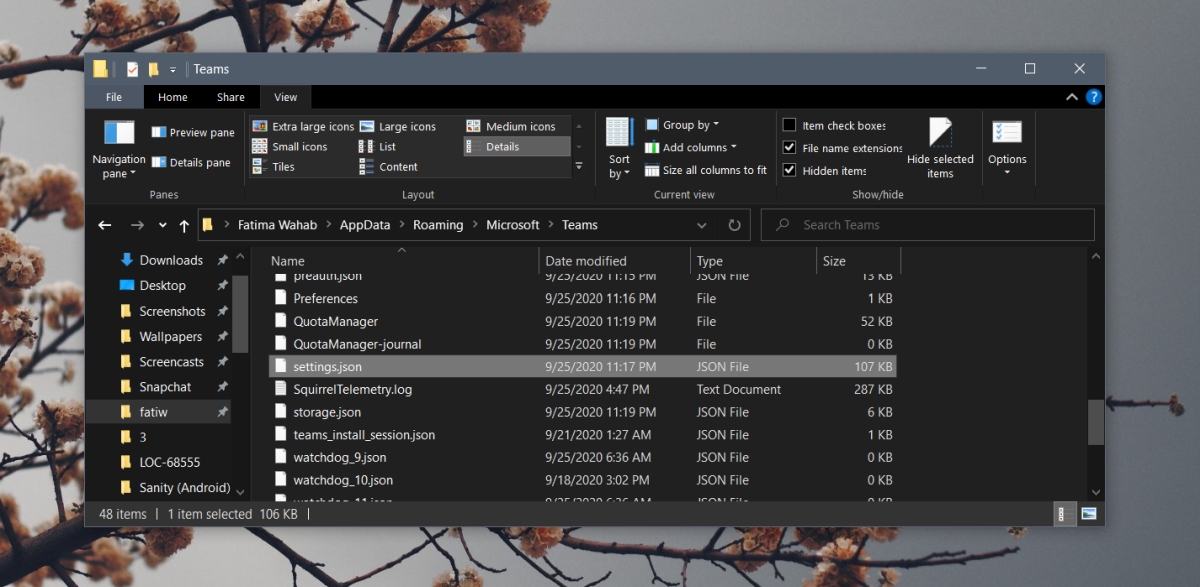Image resolution: width=1200 pixels, height=587 pixels.
Task: Open the Help question mark icon
Action: tap(1093, 97)
